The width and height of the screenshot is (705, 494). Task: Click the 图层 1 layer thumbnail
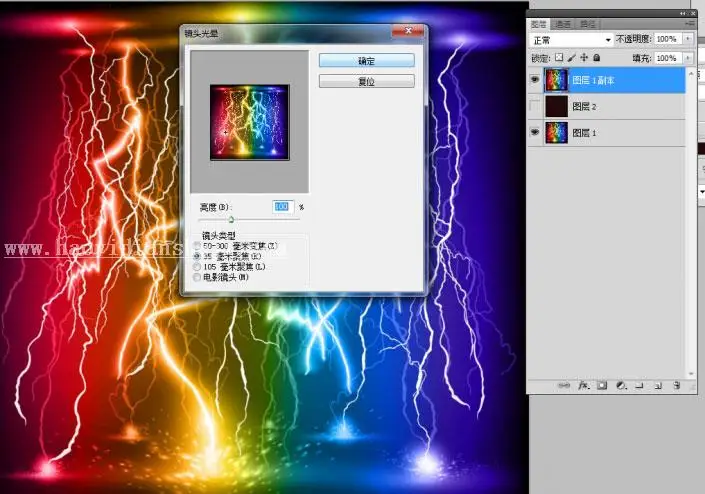(556, 133)
